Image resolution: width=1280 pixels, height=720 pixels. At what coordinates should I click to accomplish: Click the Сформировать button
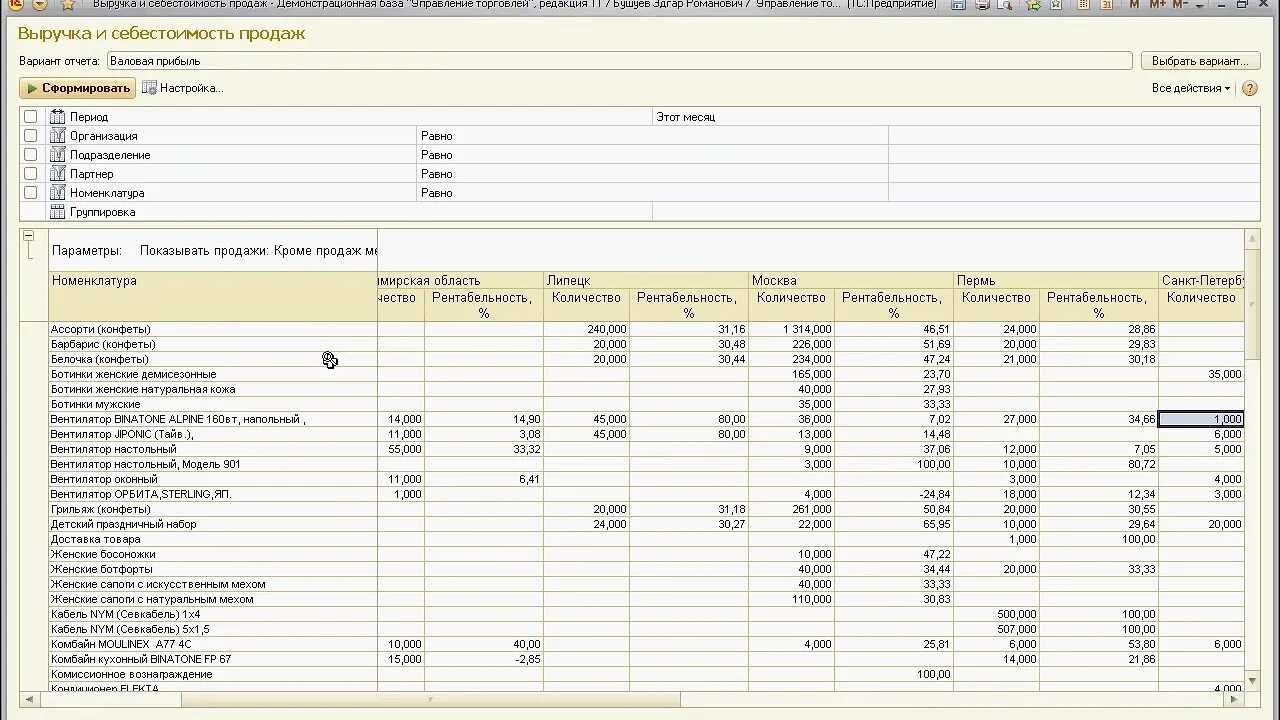[x=78, y=88]
